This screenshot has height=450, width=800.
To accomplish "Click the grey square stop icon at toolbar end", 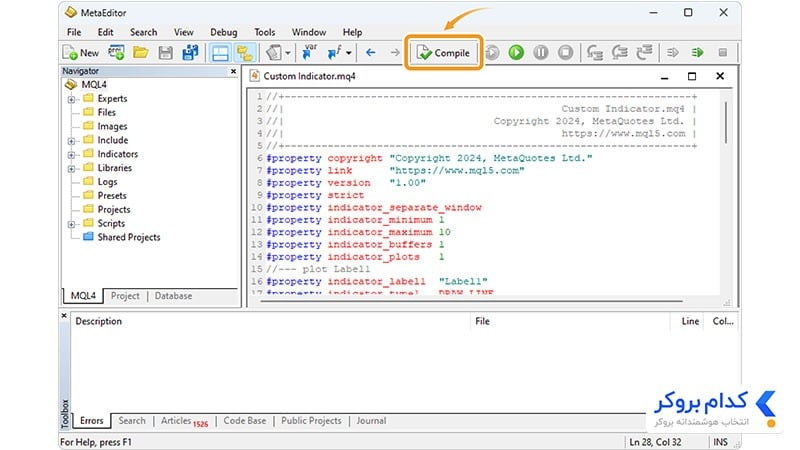I will click(x=722, y=52).
